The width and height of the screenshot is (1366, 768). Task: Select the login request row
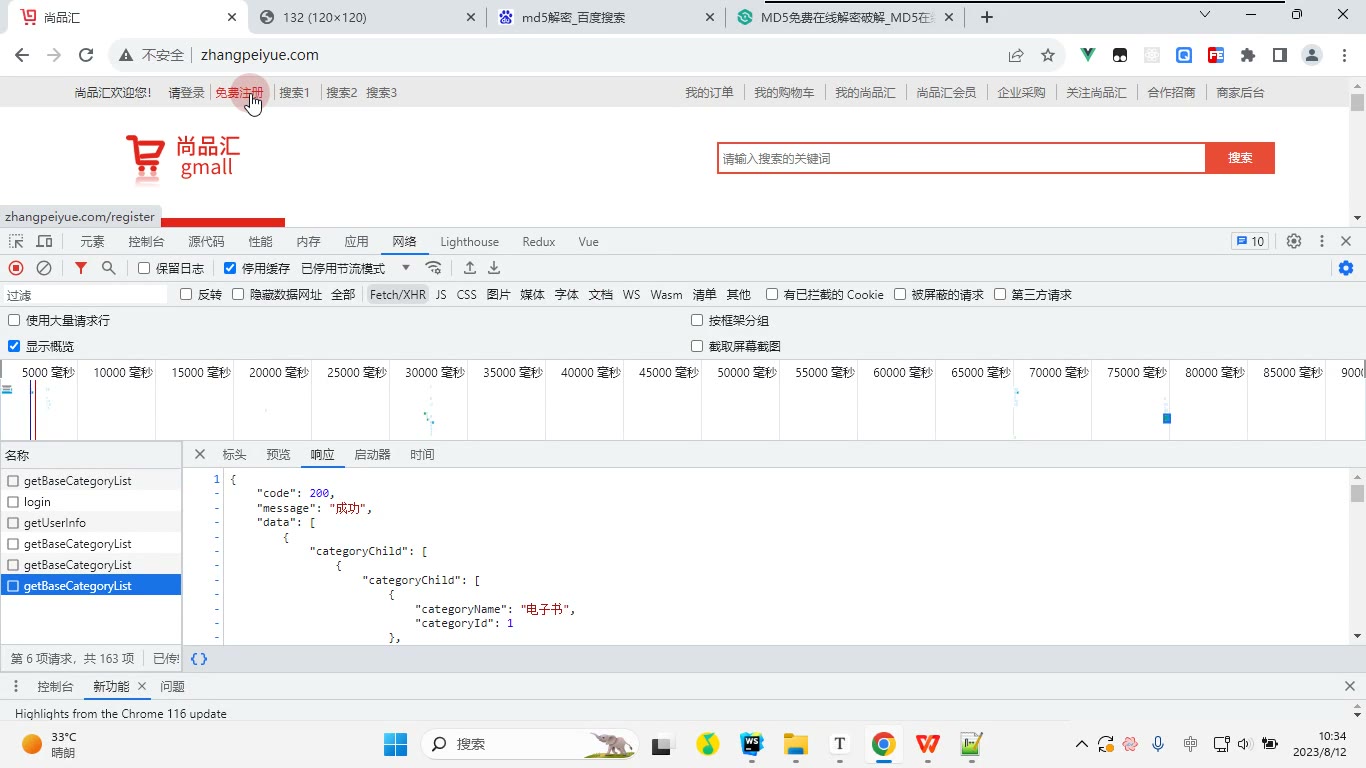coord(91,502)
